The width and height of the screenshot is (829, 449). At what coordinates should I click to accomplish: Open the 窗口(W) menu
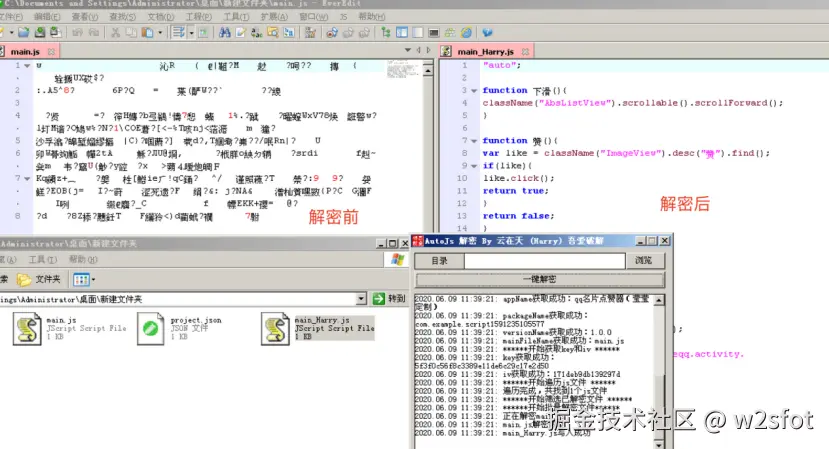(313, 17)
